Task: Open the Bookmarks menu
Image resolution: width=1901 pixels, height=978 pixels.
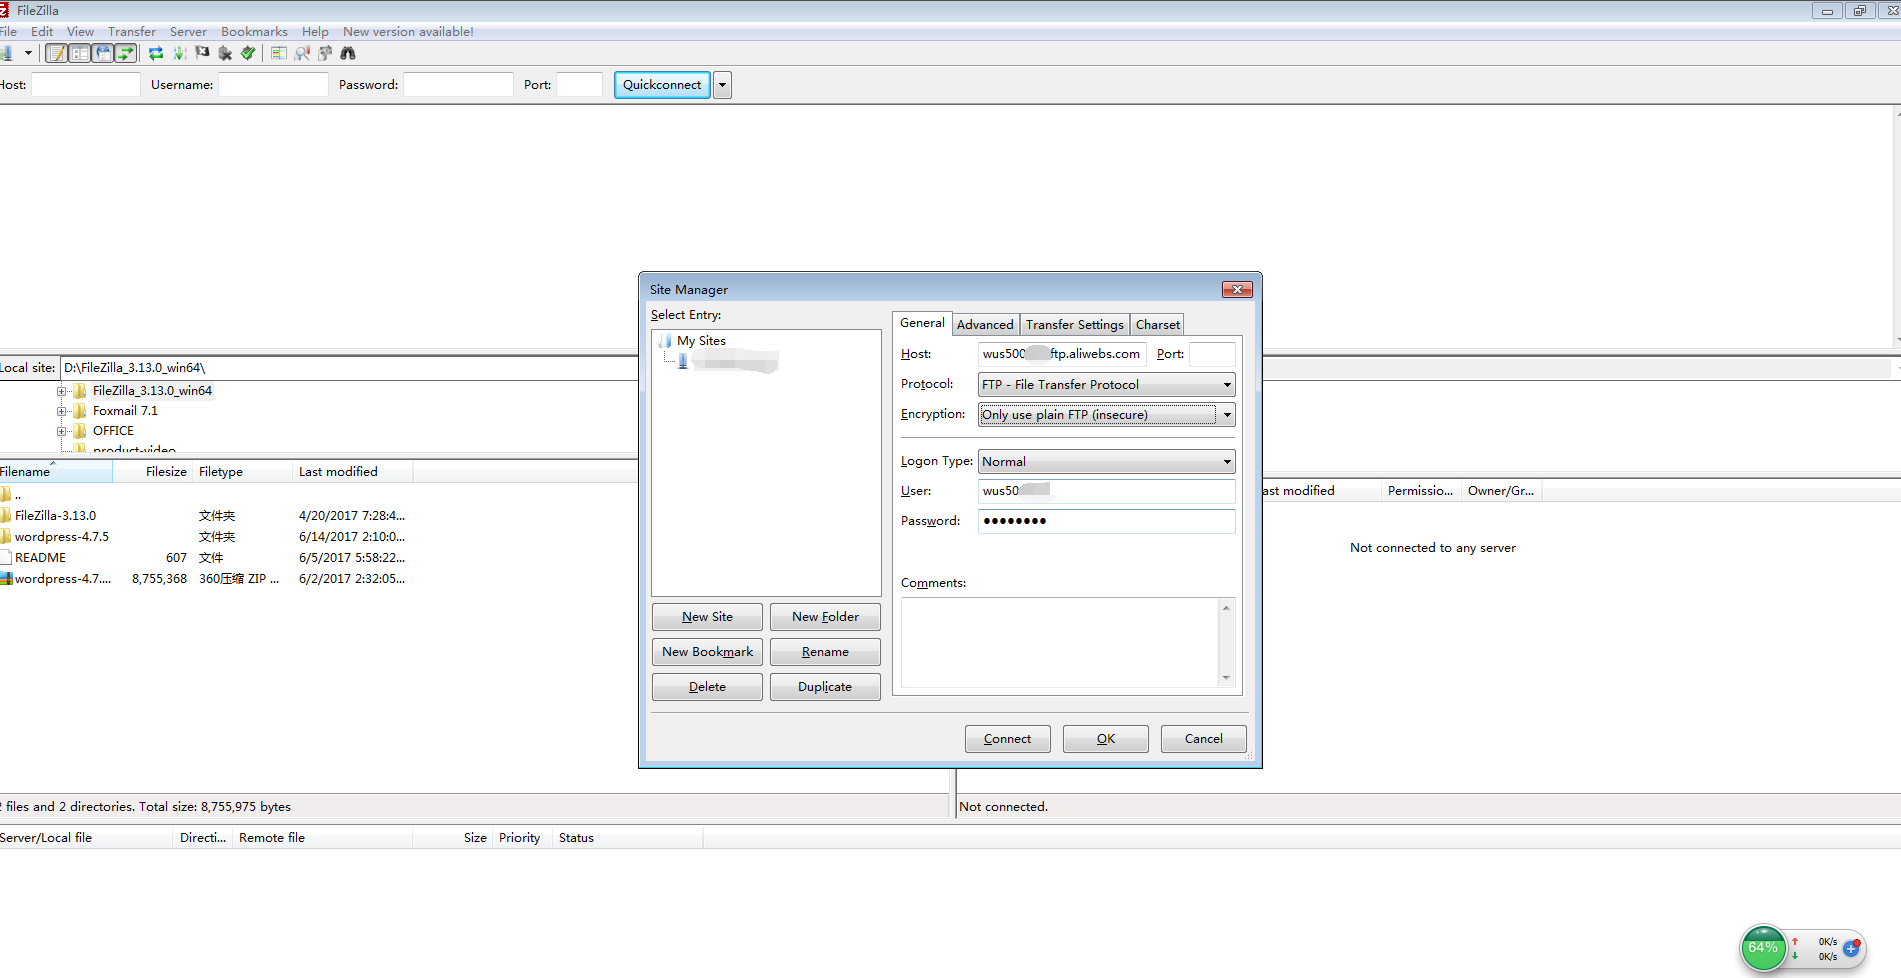Action: 254,31
